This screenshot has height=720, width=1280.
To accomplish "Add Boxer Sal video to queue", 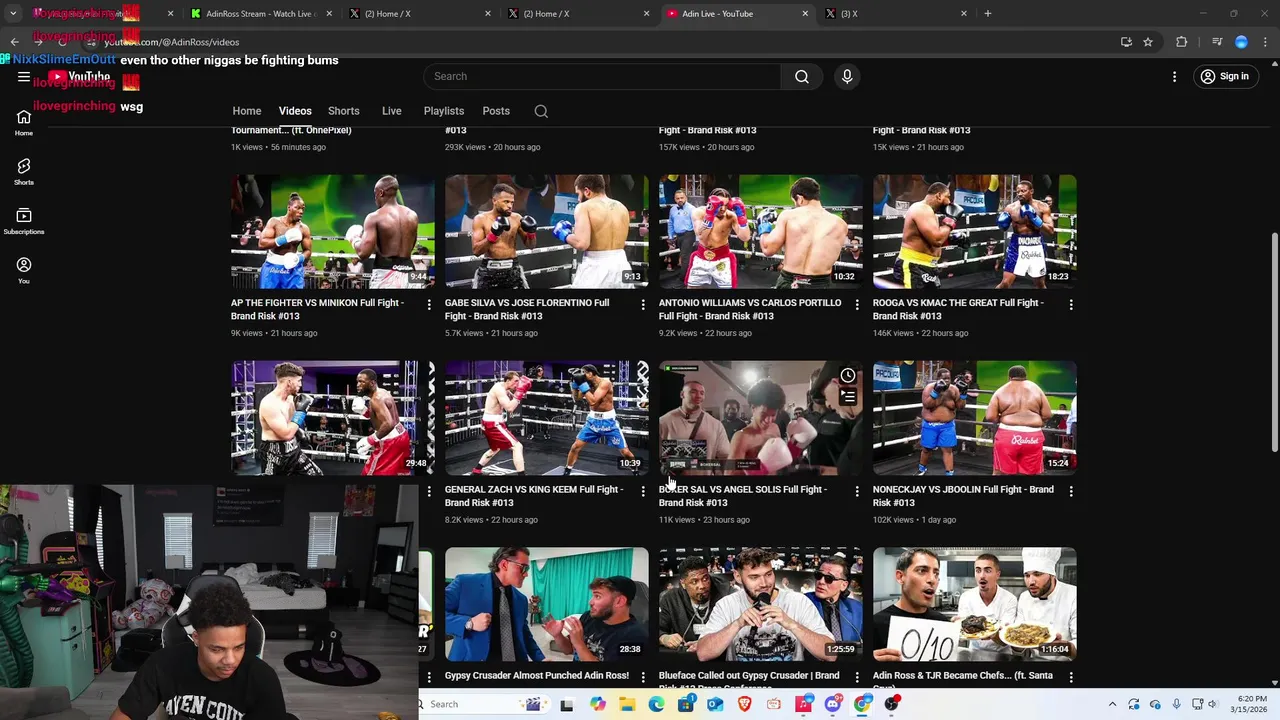I will click(x=848, y=397).
